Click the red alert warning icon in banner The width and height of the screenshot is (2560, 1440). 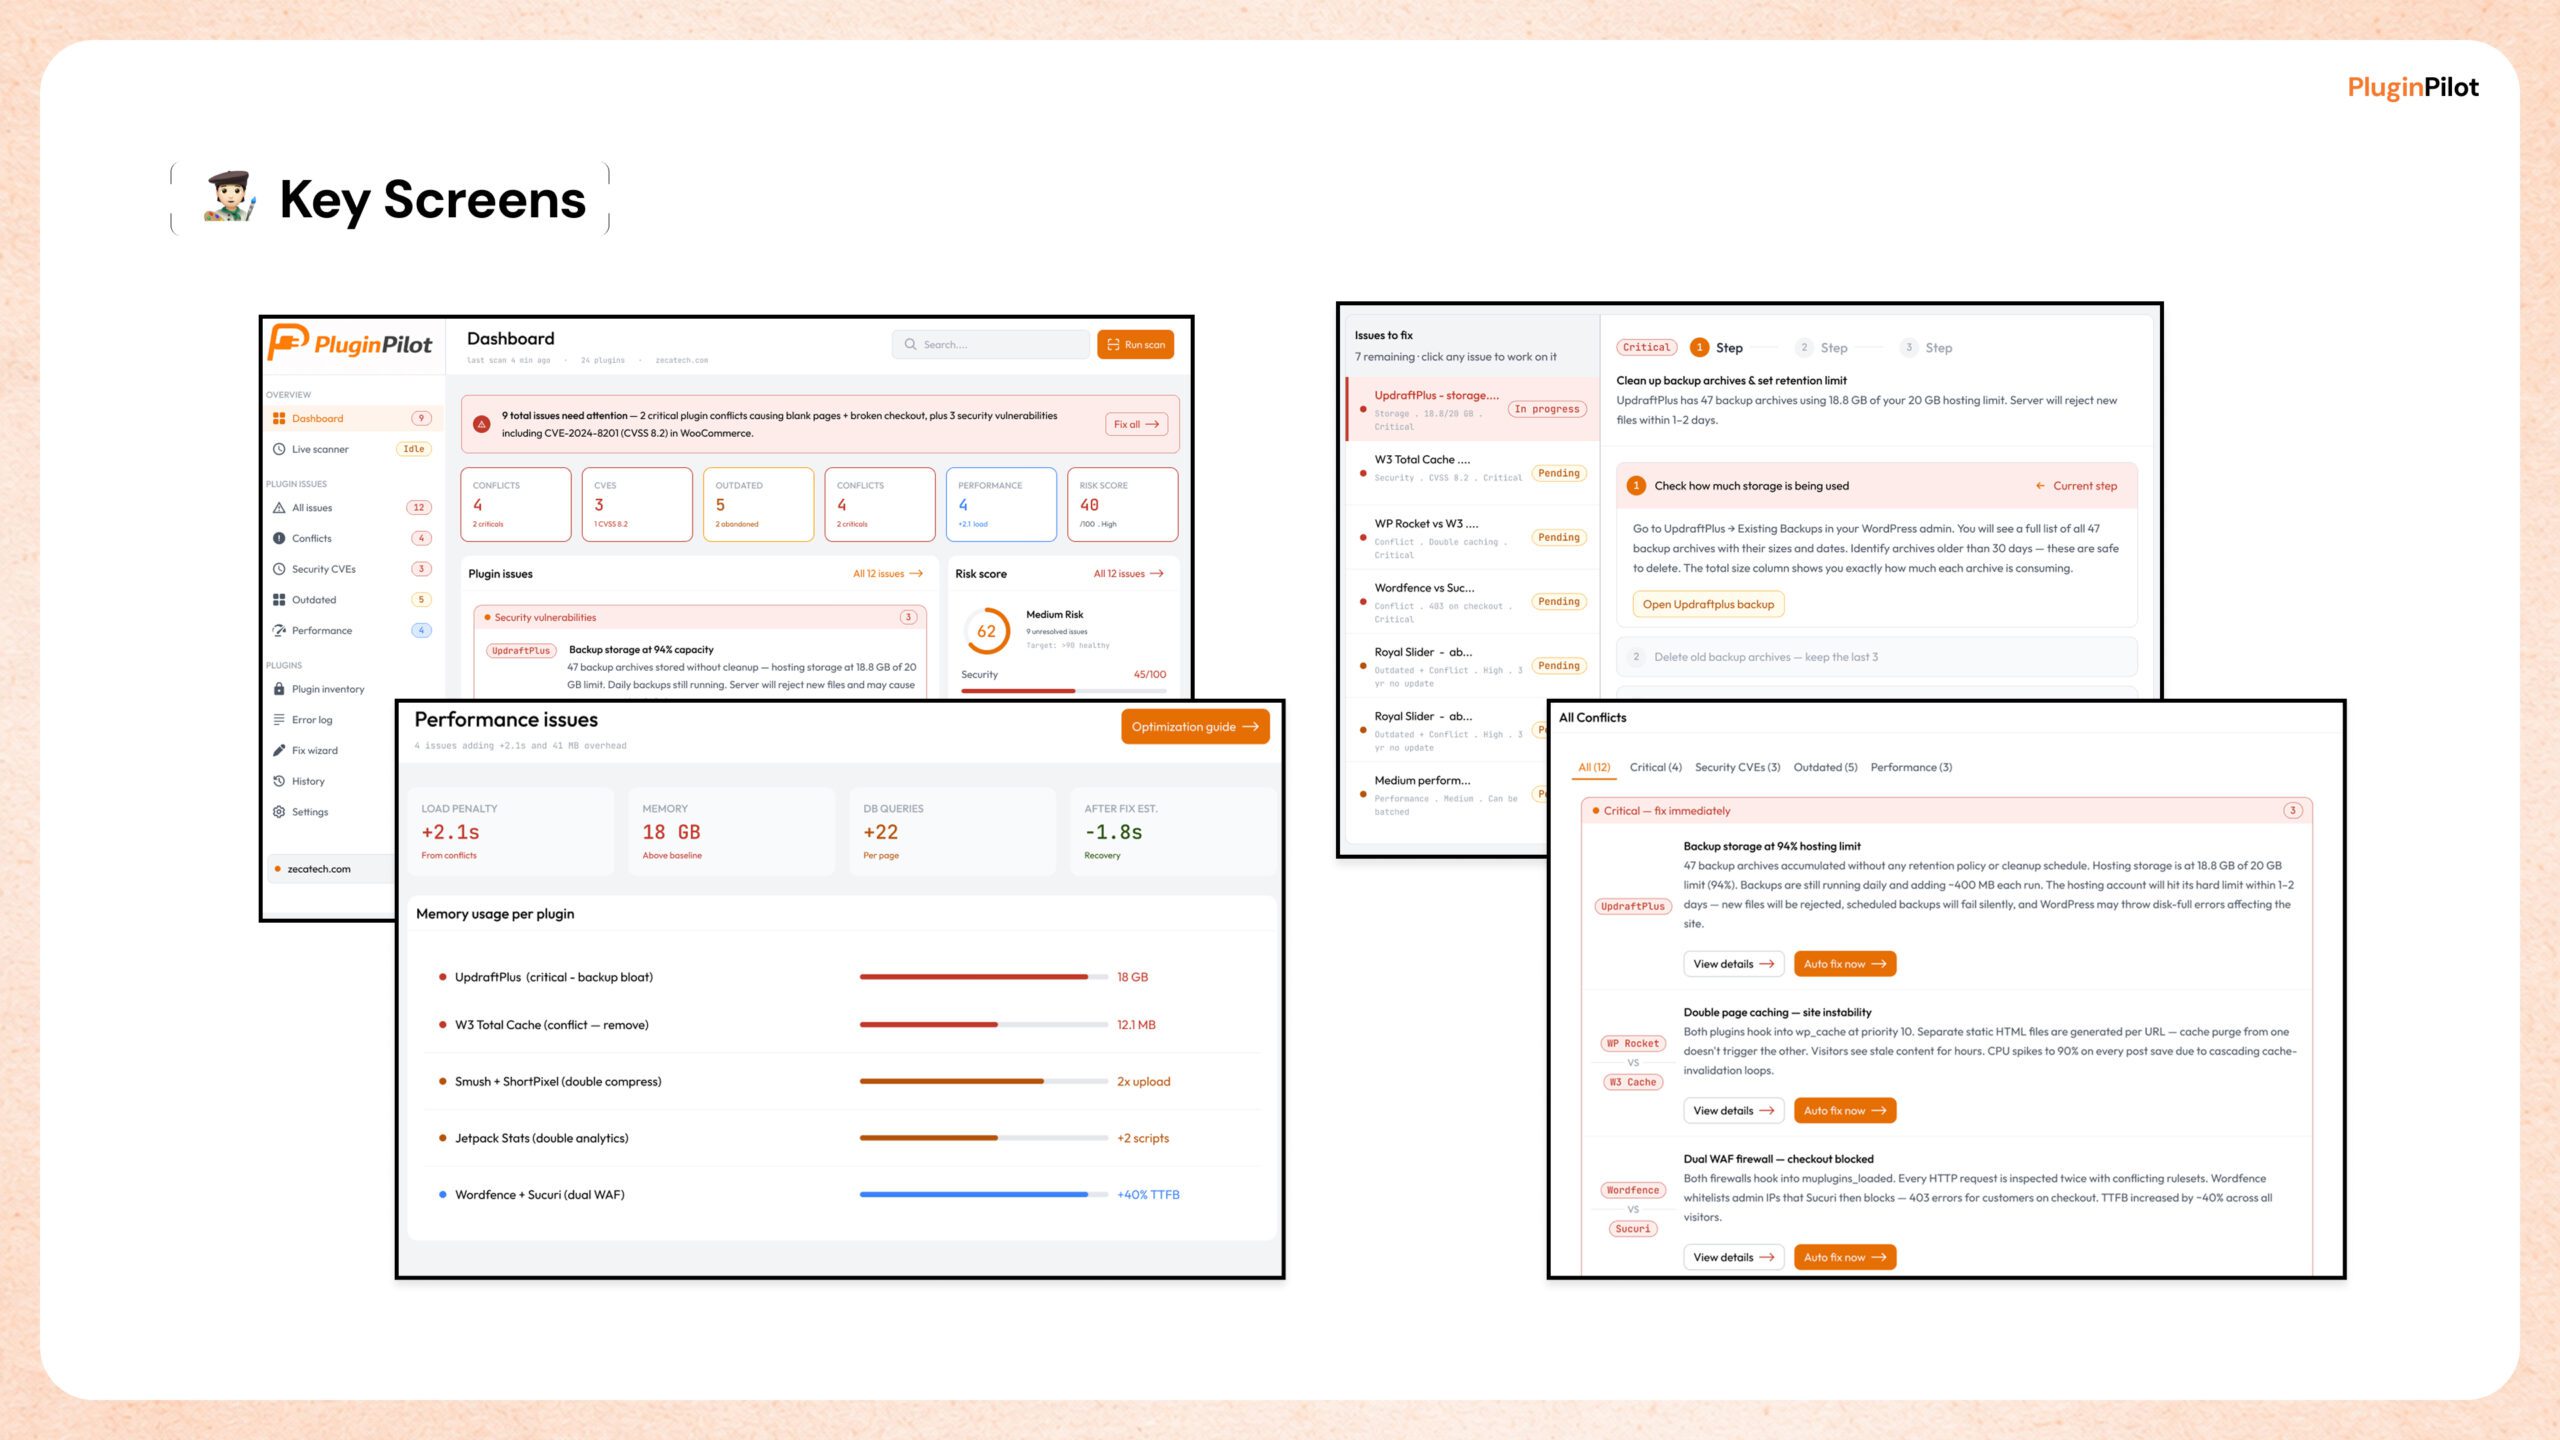tap(482, 424)
